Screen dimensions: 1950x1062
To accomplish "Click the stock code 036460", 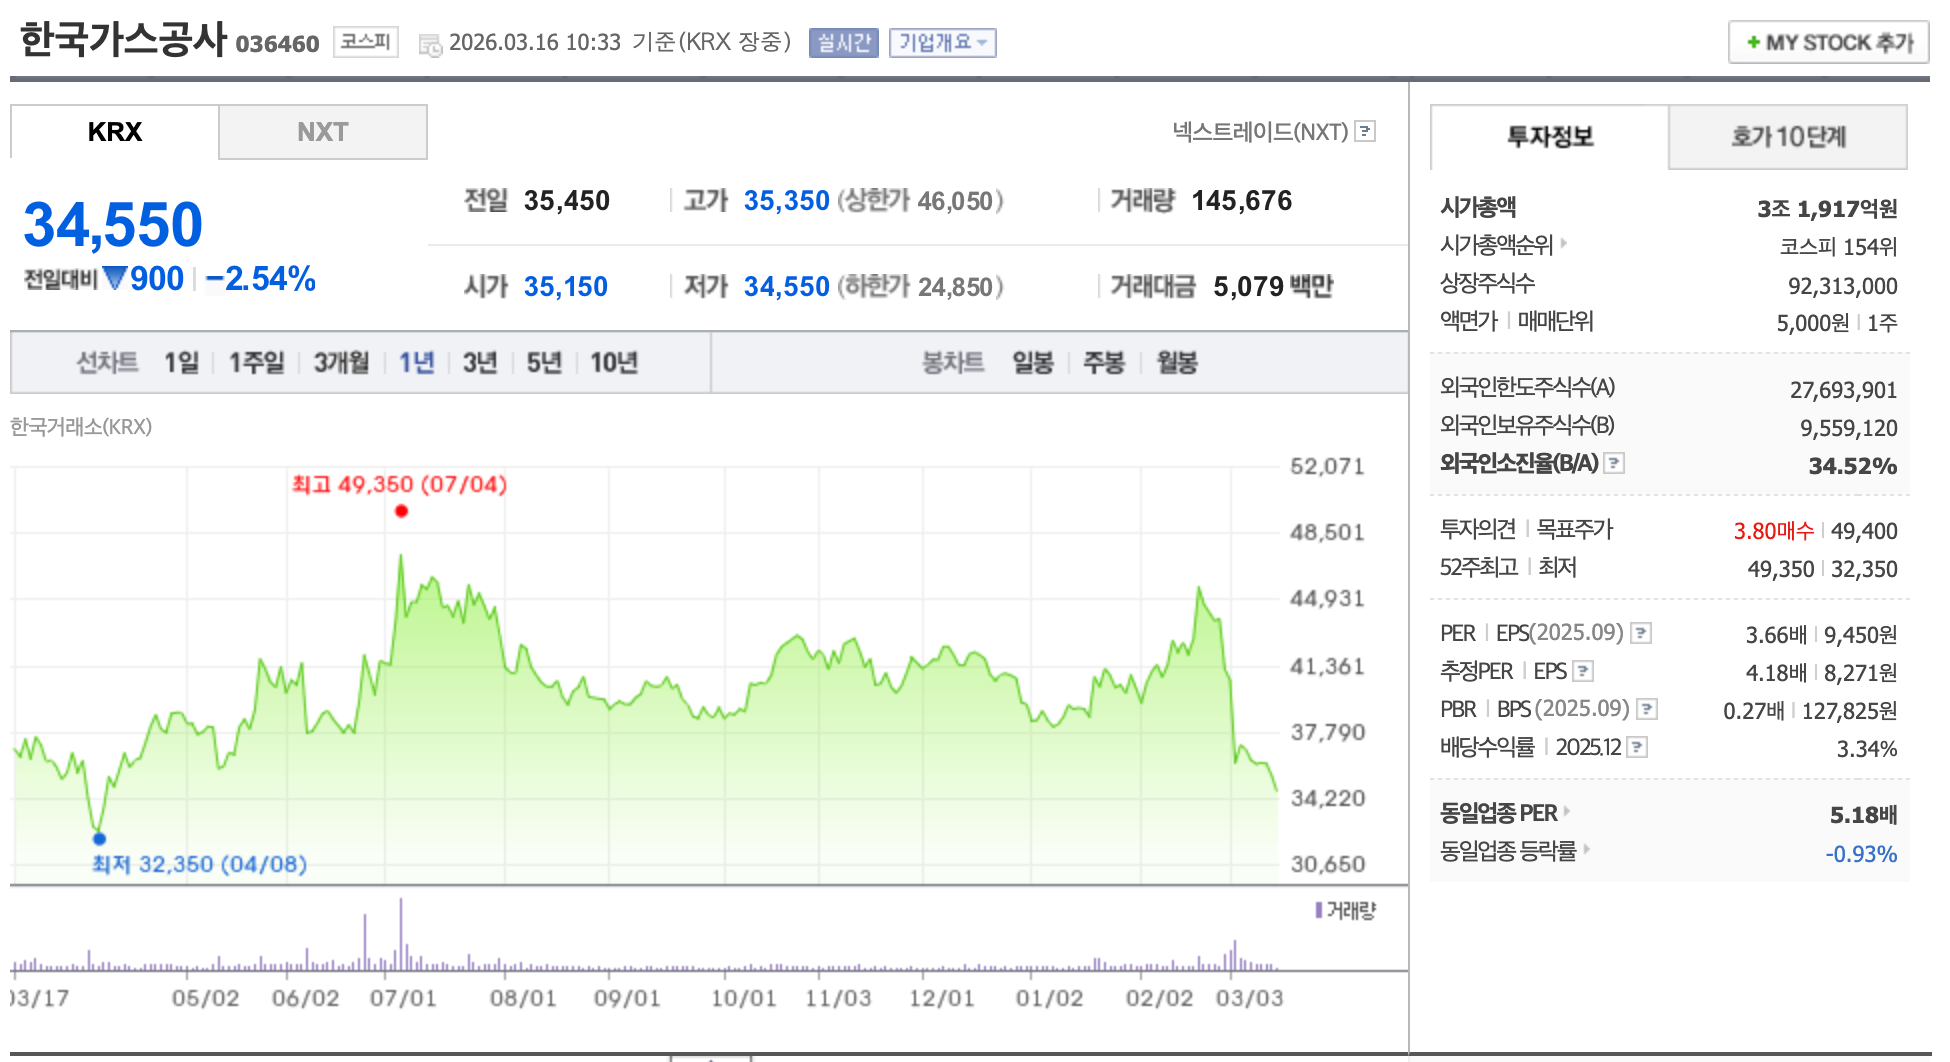I will coord(277,44).
